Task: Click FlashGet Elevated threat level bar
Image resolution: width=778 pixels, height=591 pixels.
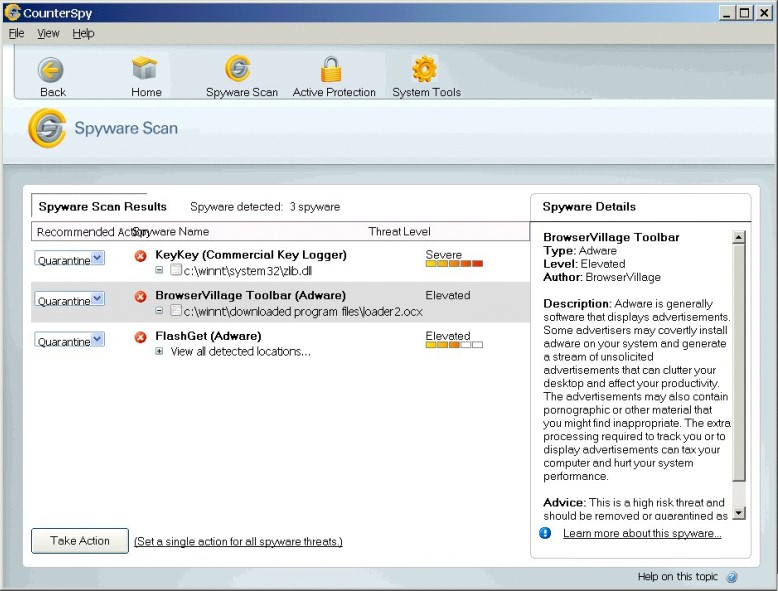Action: pos(454,344)
